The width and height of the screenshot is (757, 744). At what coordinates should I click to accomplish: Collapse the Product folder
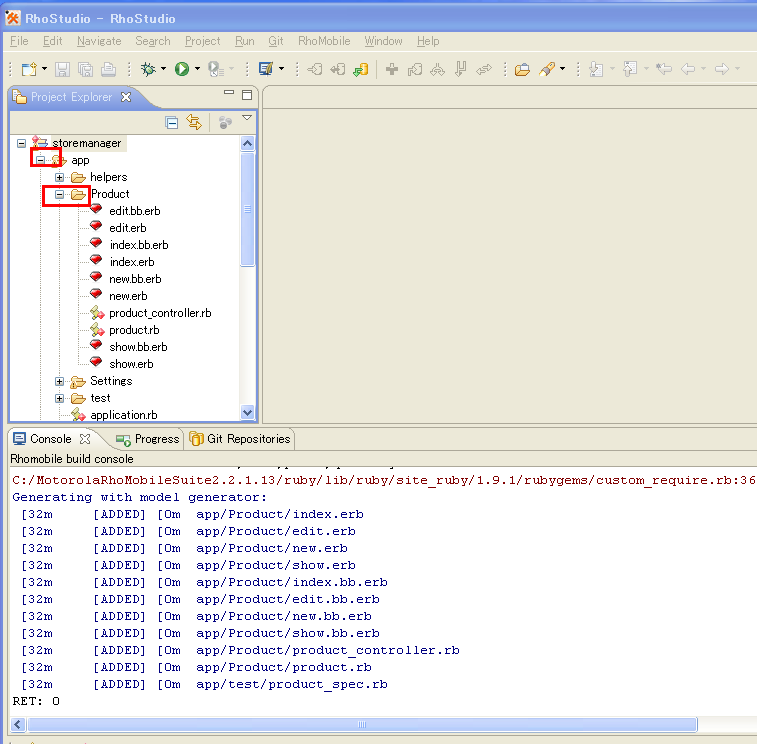[x=59, y=195]
